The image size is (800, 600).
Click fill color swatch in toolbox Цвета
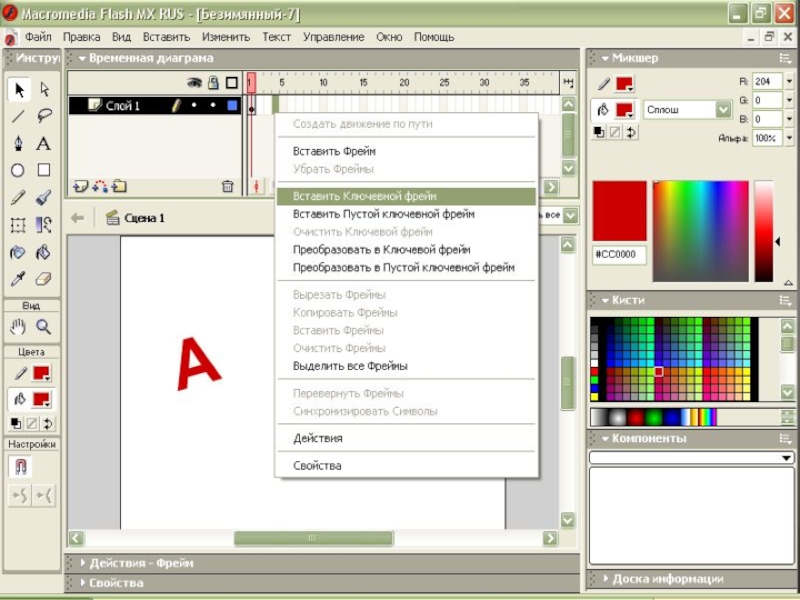[x=41, y=399]
